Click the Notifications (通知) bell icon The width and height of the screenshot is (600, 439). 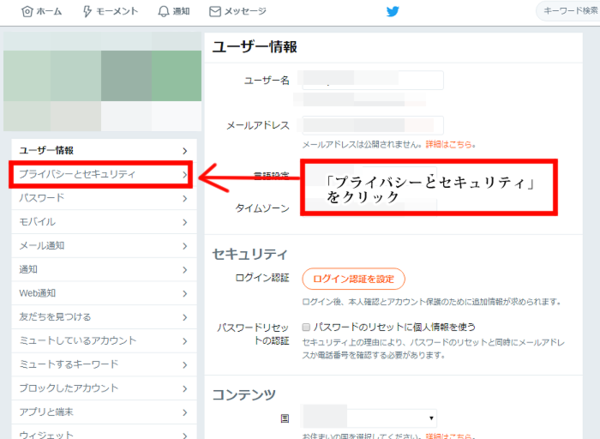tap(163, 11)
